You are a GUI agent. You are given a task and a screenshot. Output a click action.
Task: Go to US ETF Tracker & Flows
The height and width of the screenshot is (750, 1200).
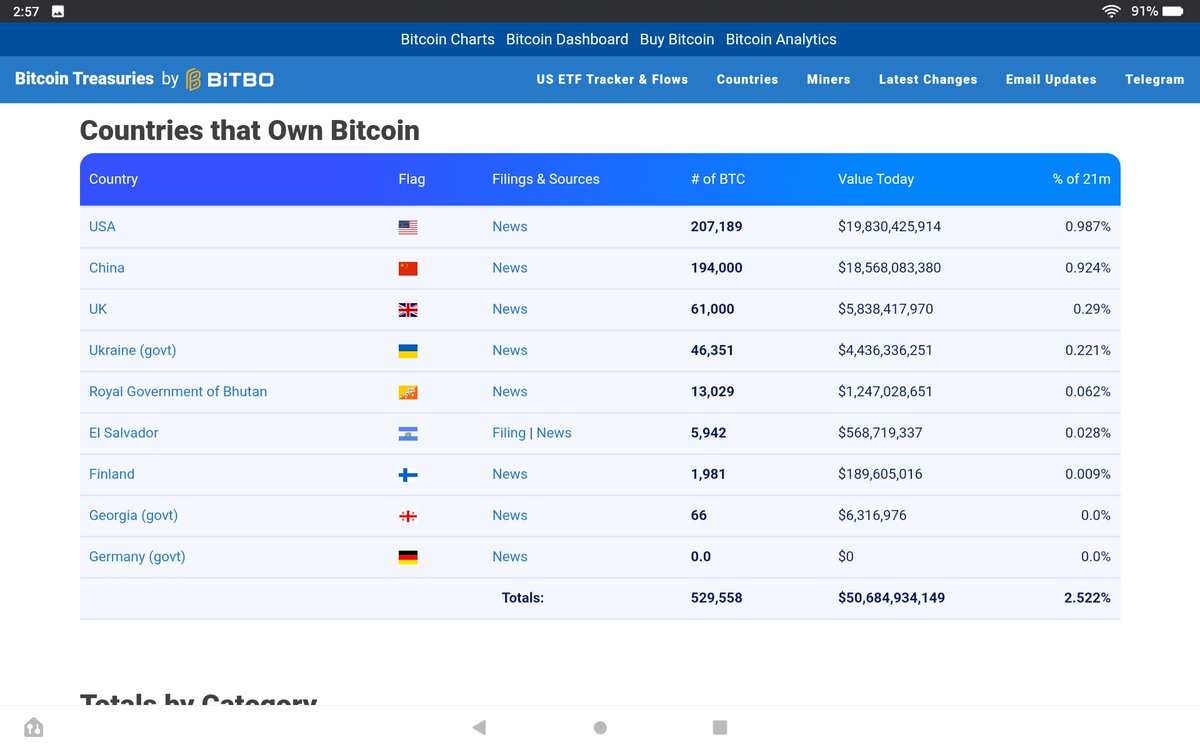tap(612, 79)
